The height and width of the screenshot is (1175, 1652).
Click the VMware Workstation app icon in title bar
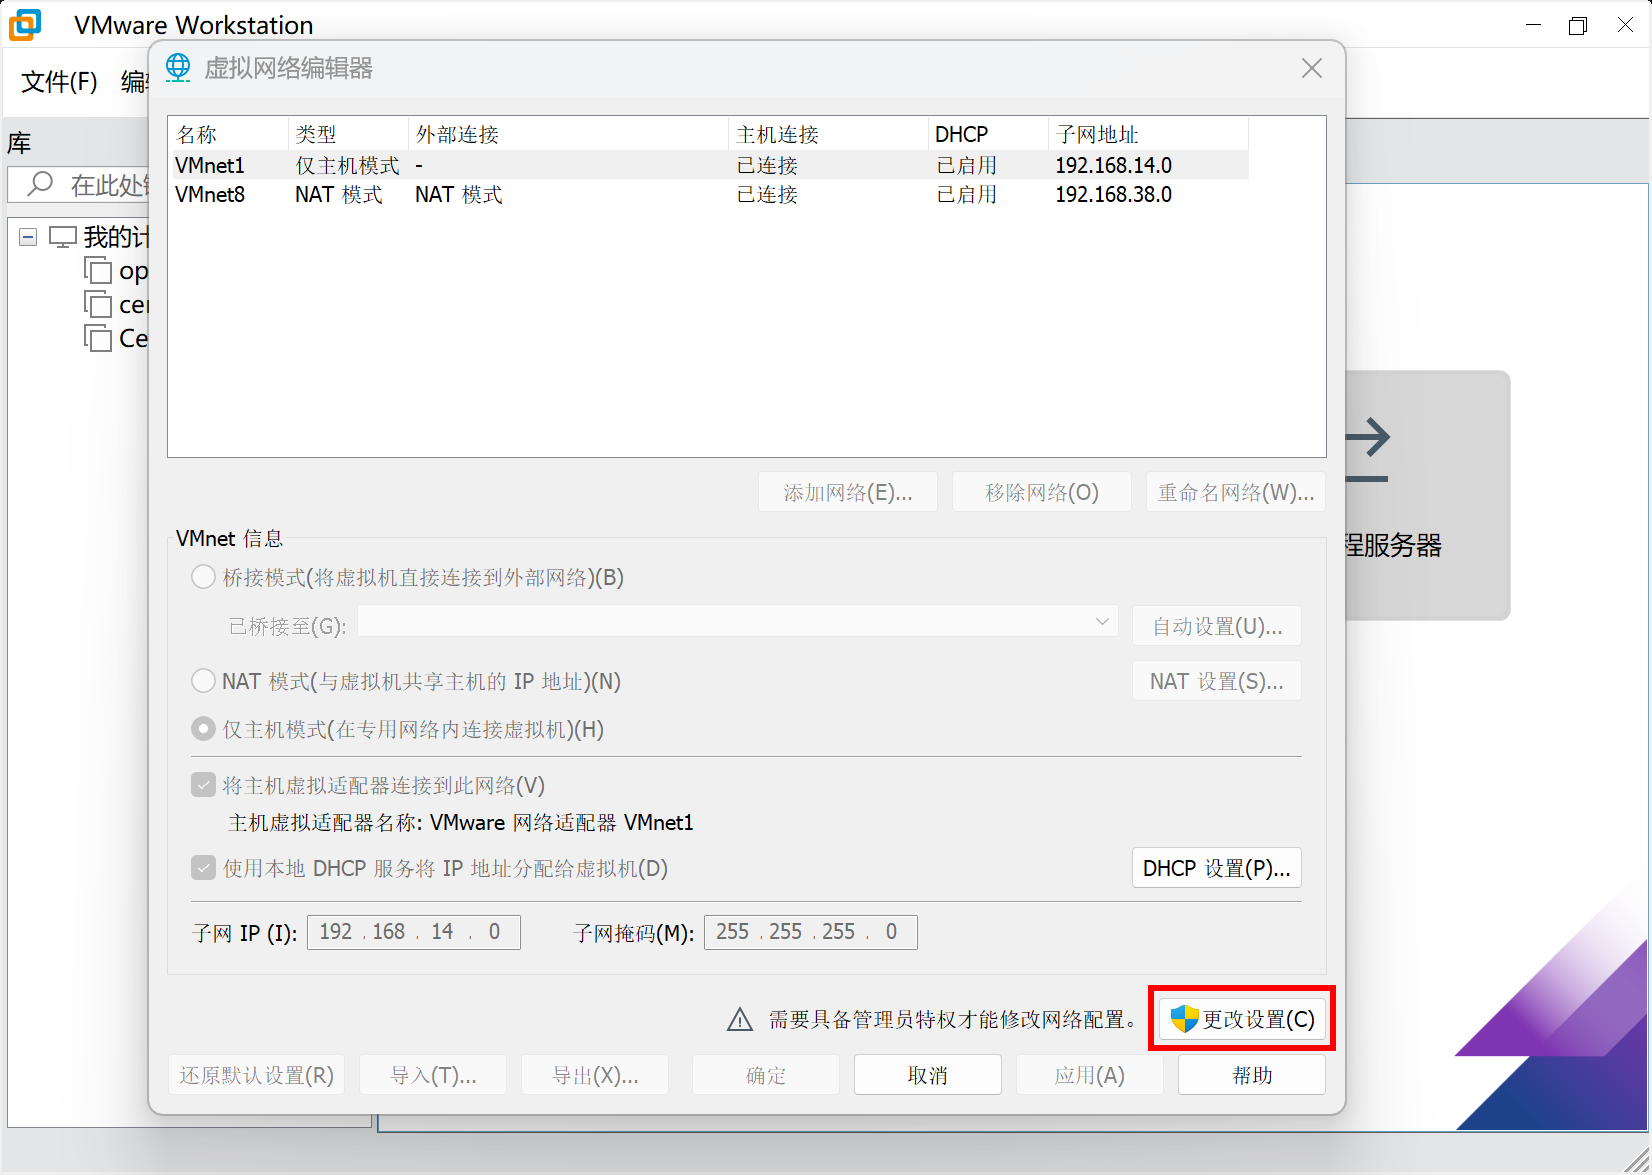tap(25, 24)
